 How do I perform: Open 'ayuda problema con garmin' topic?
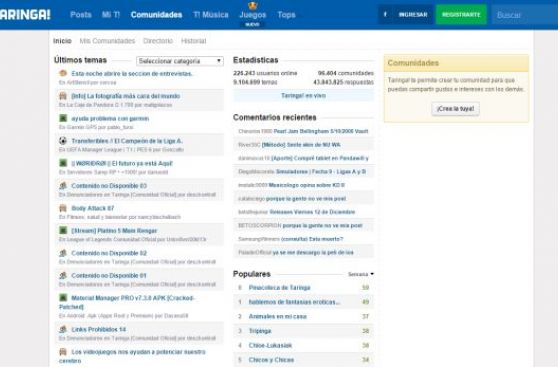pyautogui.click(x=110, y=119)
